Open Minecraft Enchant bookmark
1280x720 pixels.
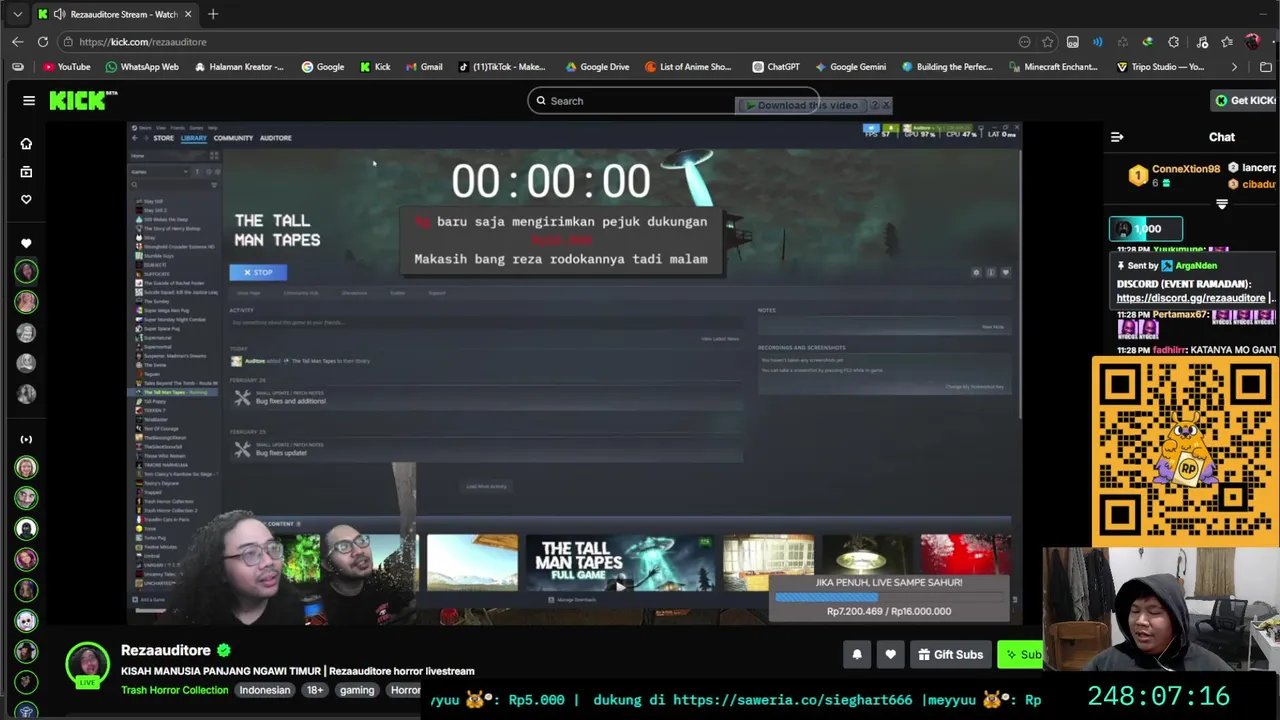coord(1052,67)
